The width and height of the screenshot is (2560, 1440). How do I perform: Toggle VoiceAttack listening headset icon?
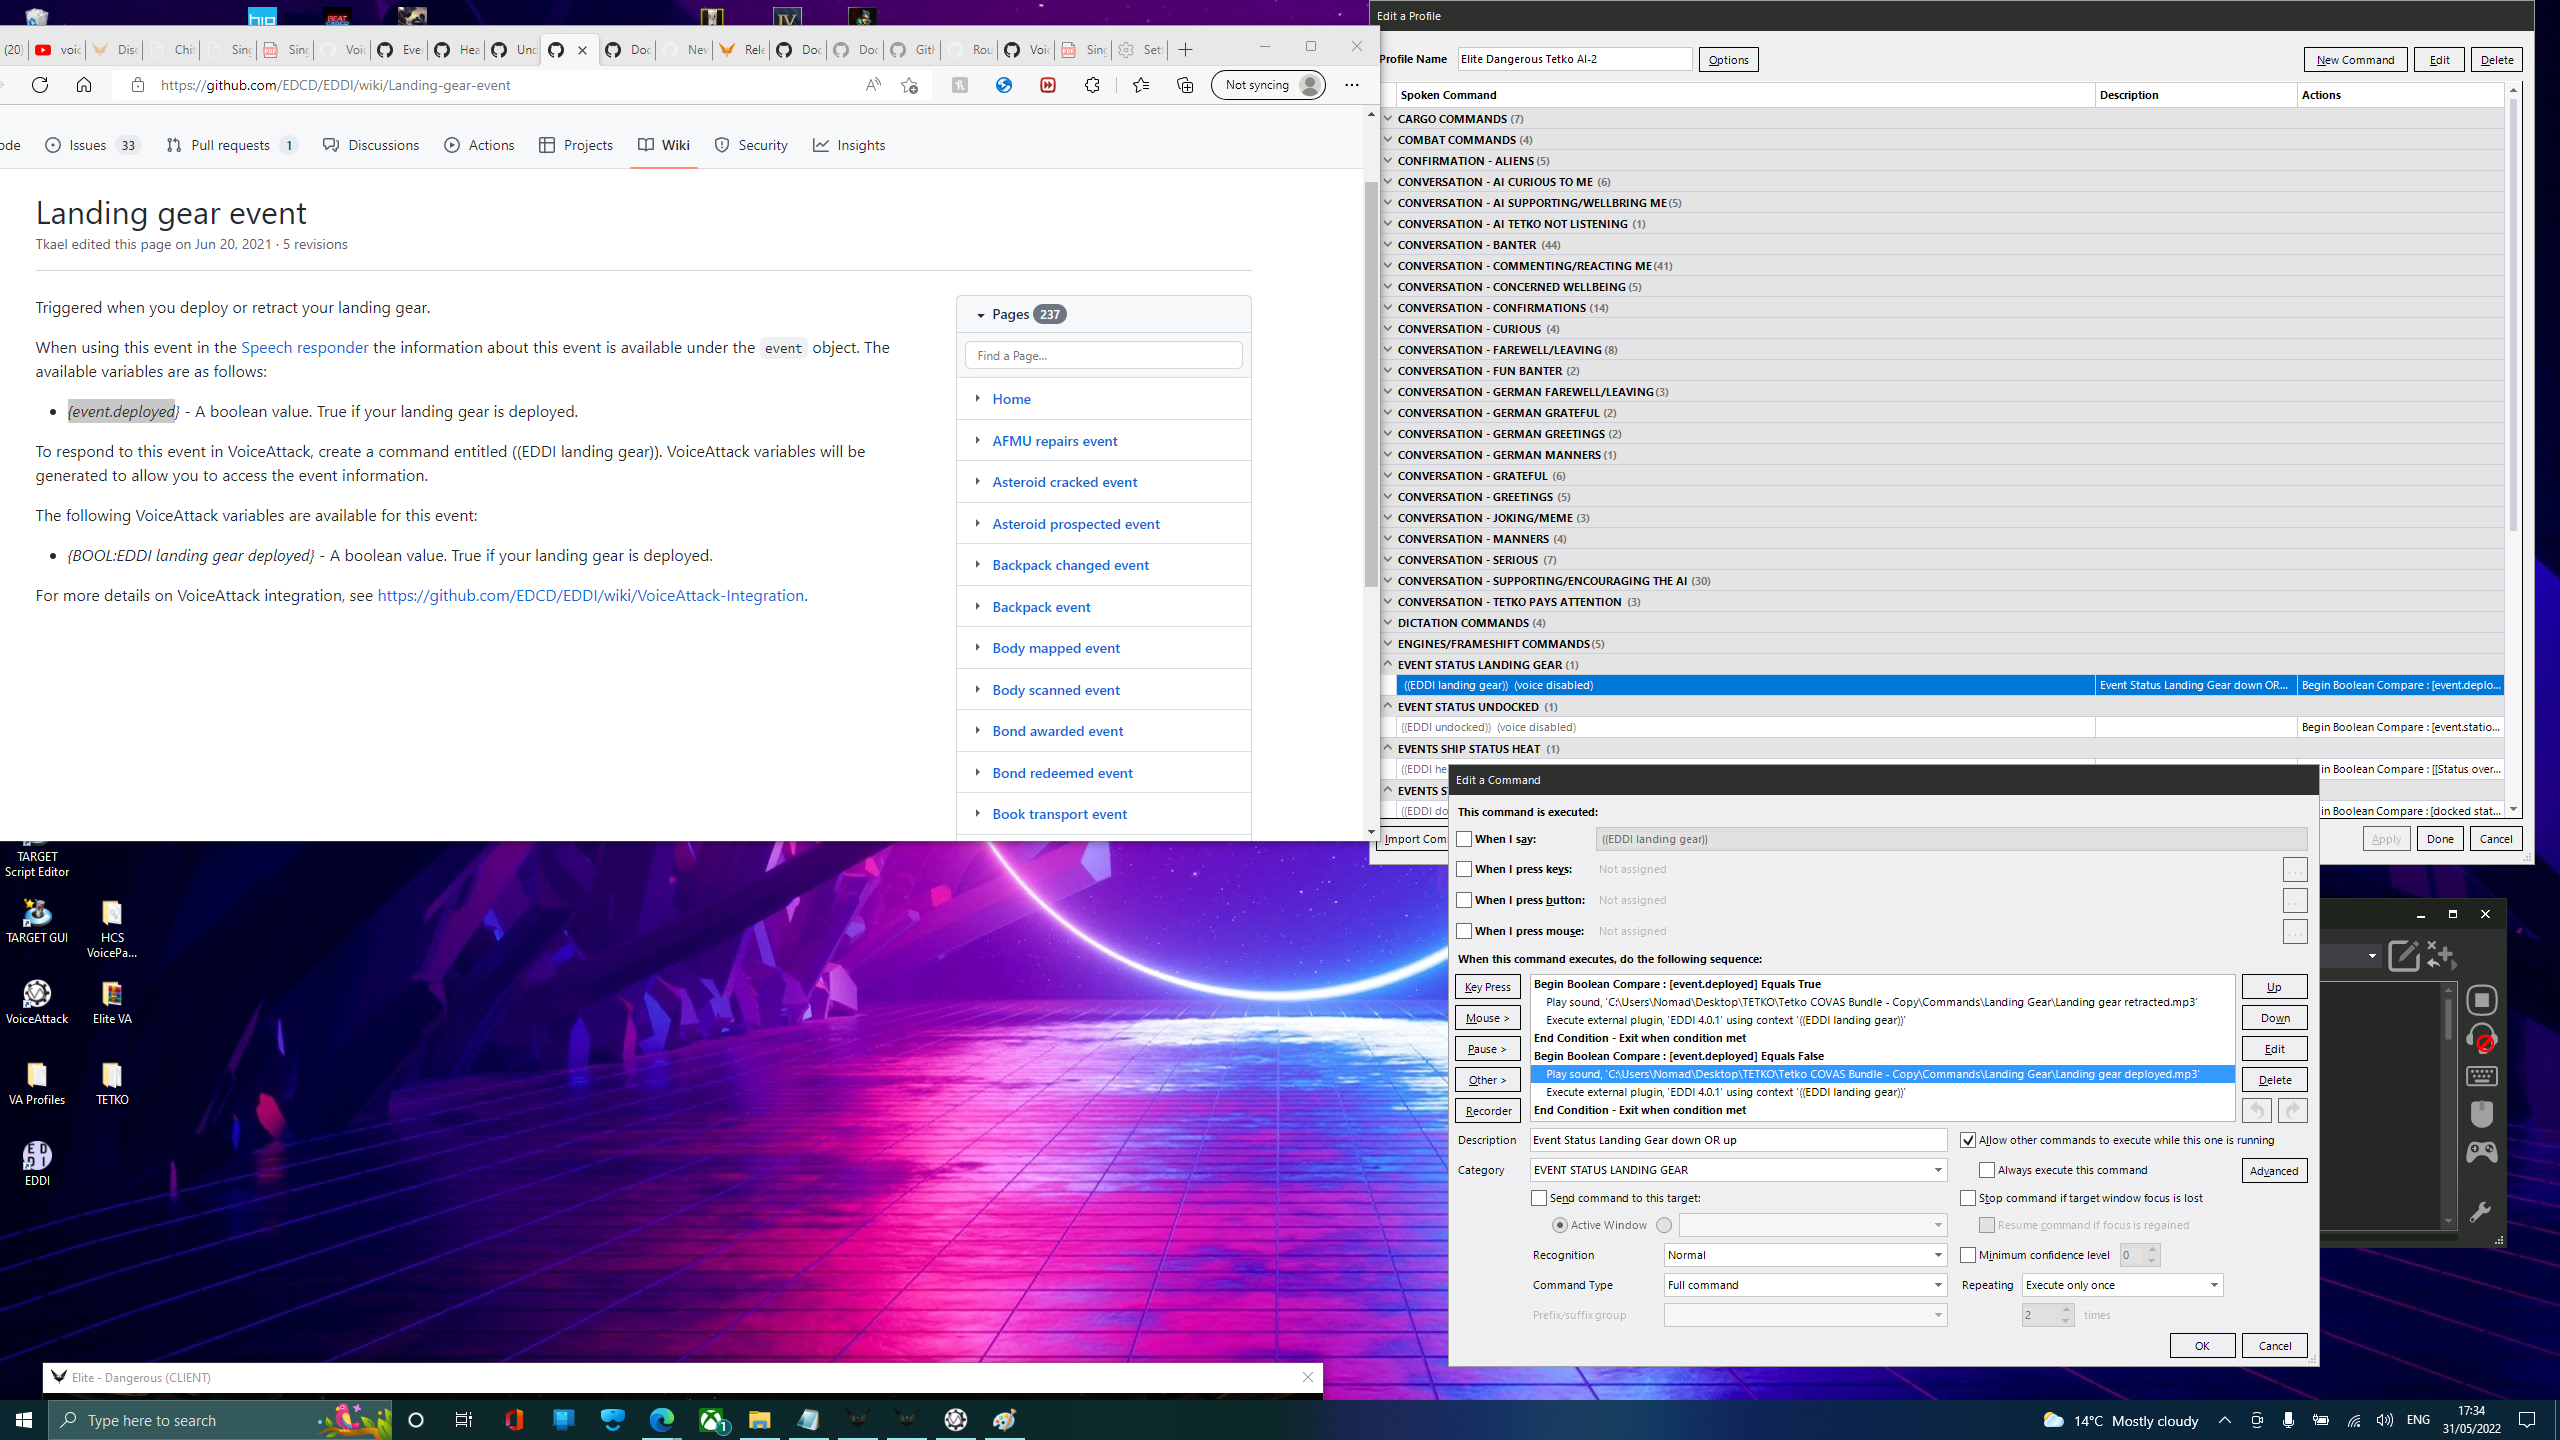click(x=2482, y=1038)
